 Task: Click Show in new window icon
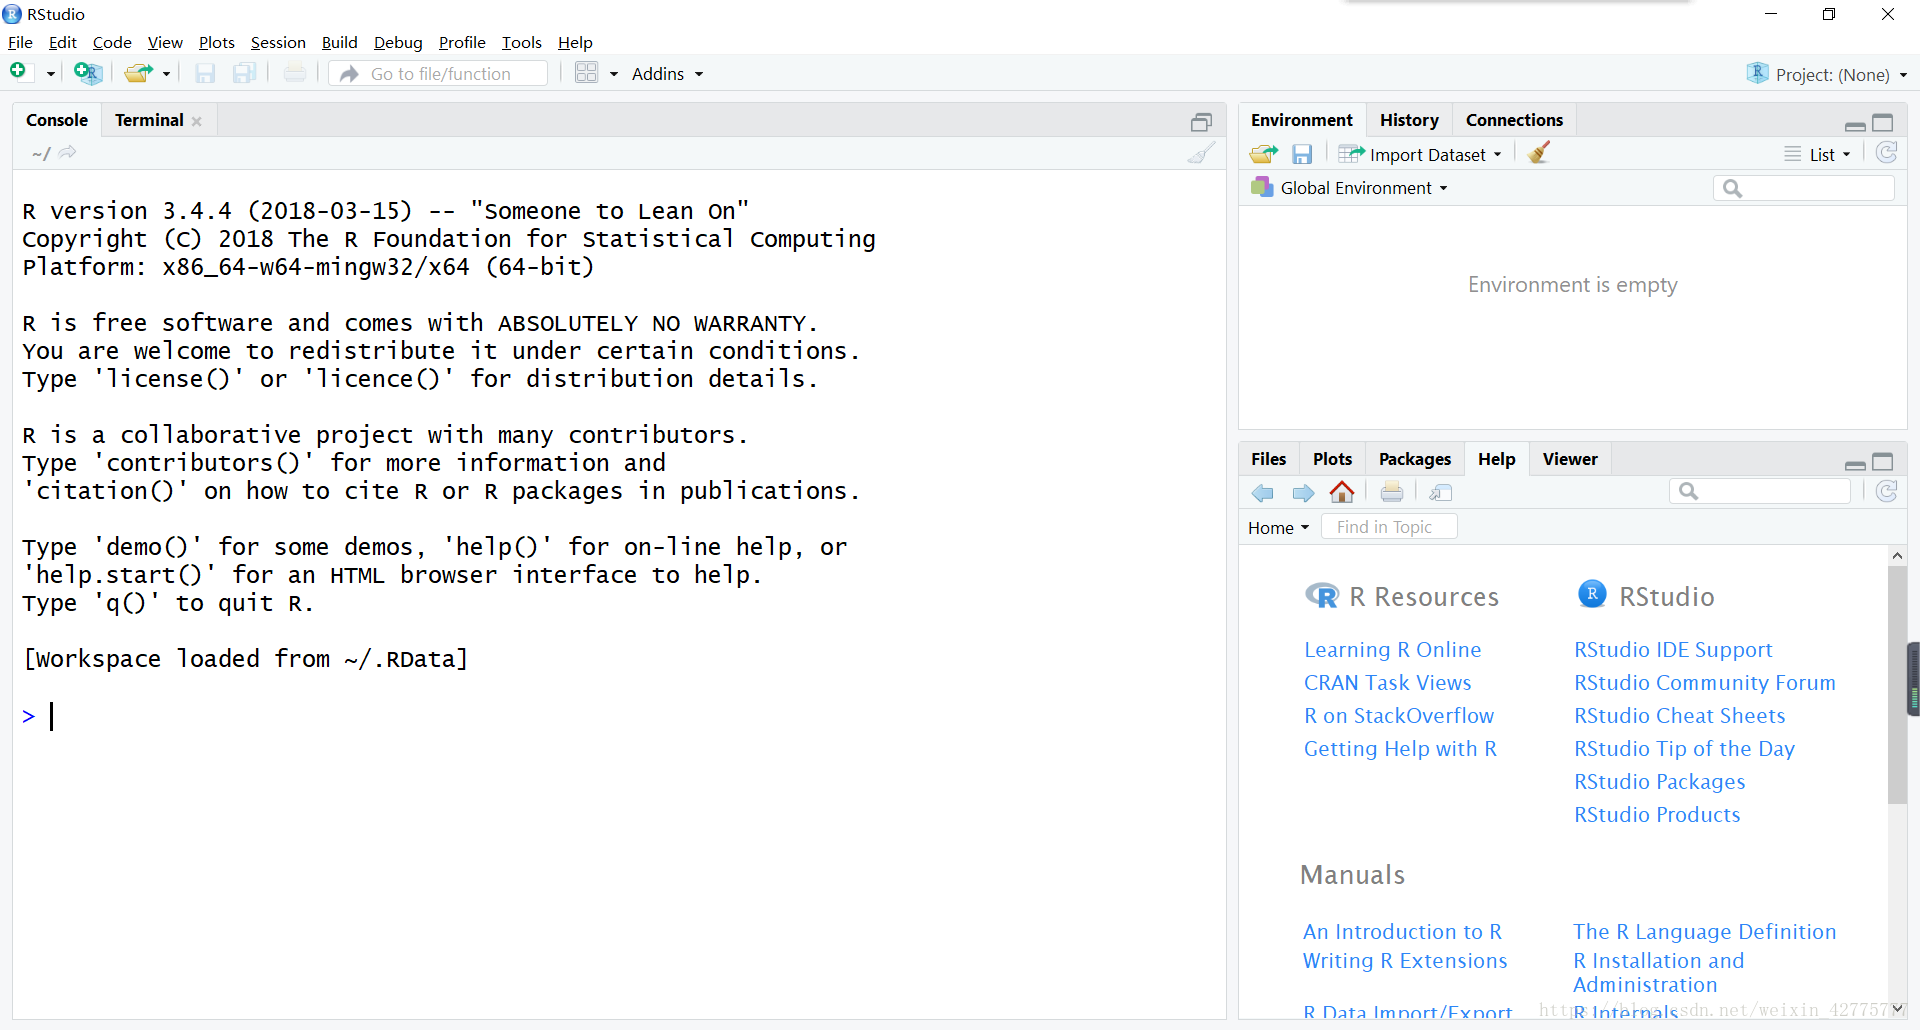[x=1441, y=493]
